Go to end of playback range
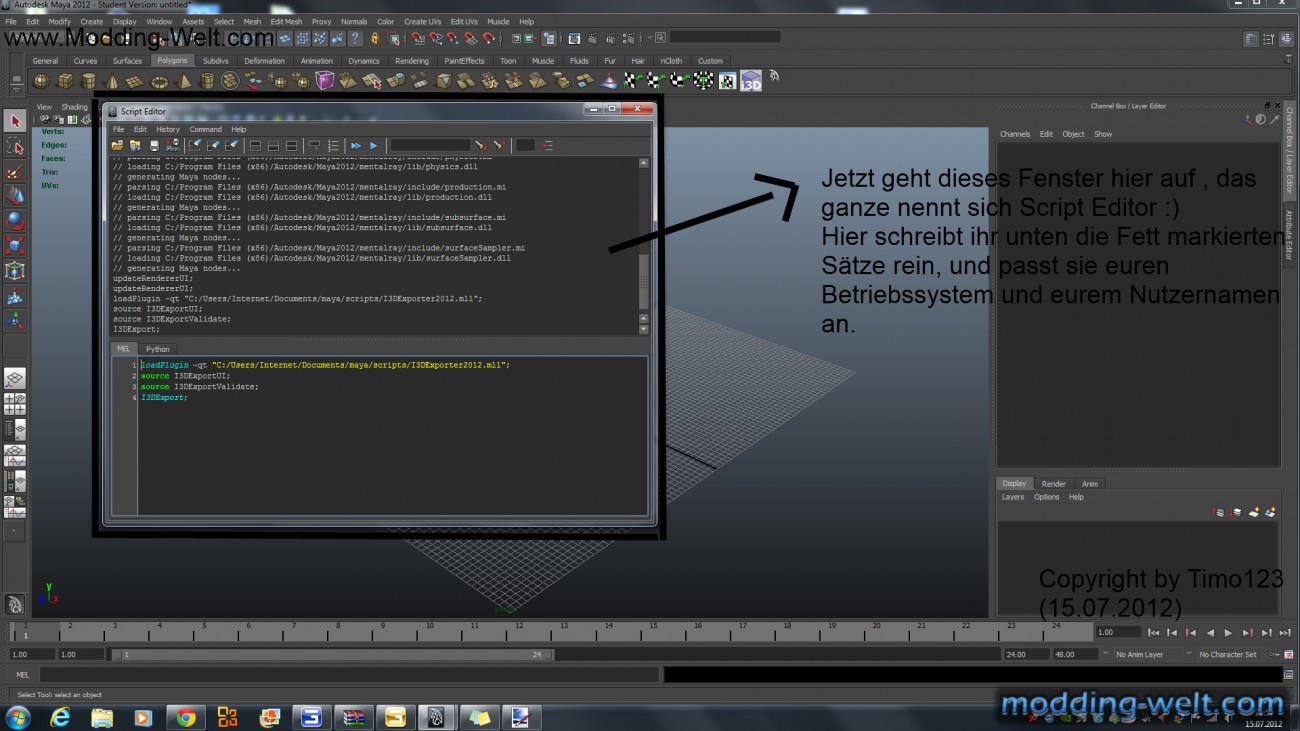The height and width of the screenshot is (731, 1300). tap(1285, 633)
